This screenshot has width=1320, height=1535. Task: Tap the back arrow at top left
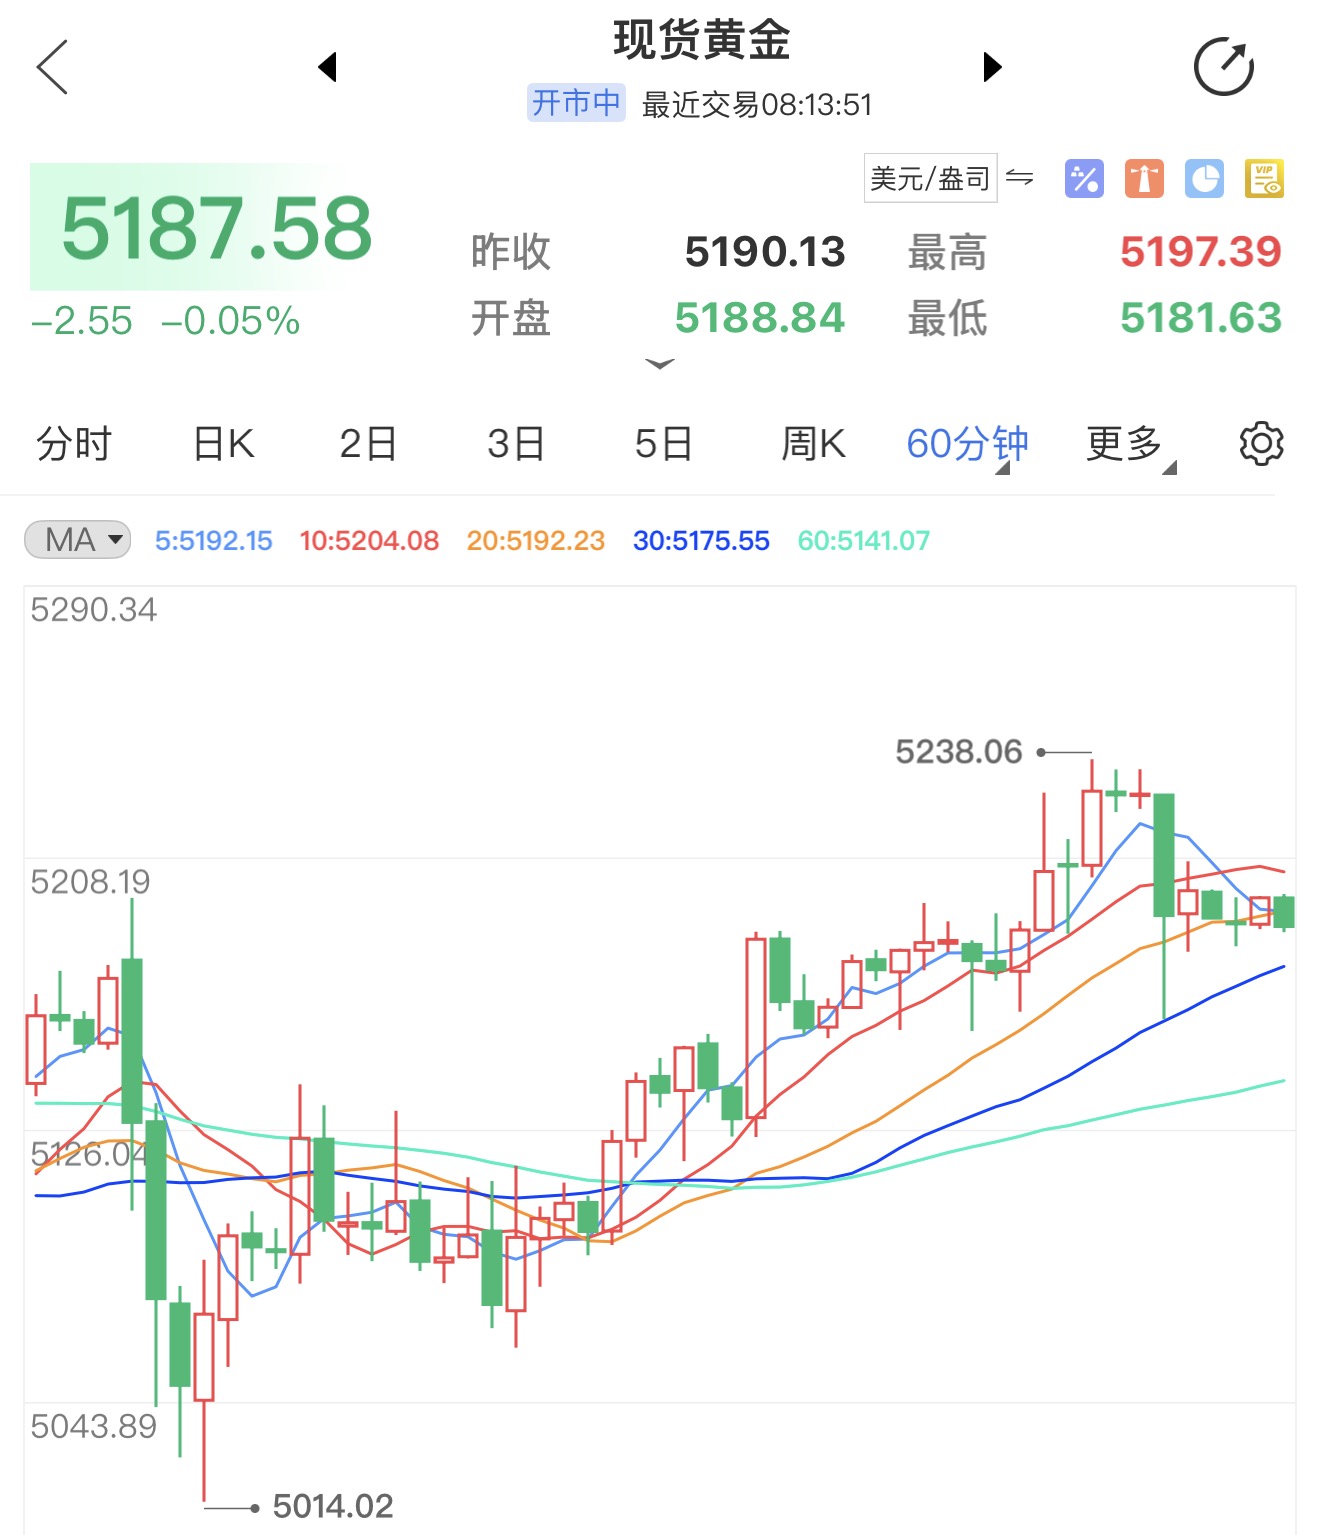tap(52, 68)
